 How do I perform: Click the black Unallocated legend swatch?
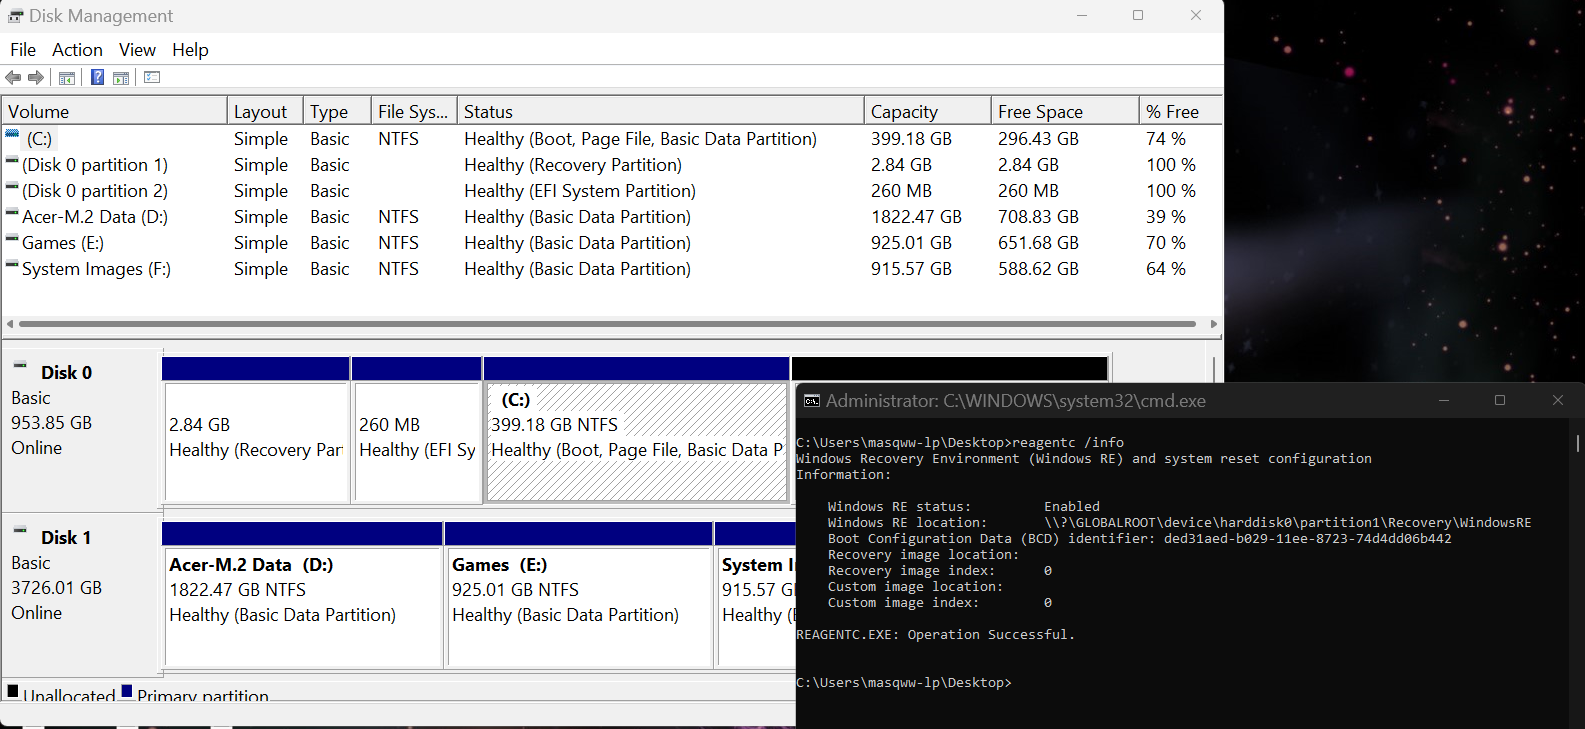click(x=13, y=691)
